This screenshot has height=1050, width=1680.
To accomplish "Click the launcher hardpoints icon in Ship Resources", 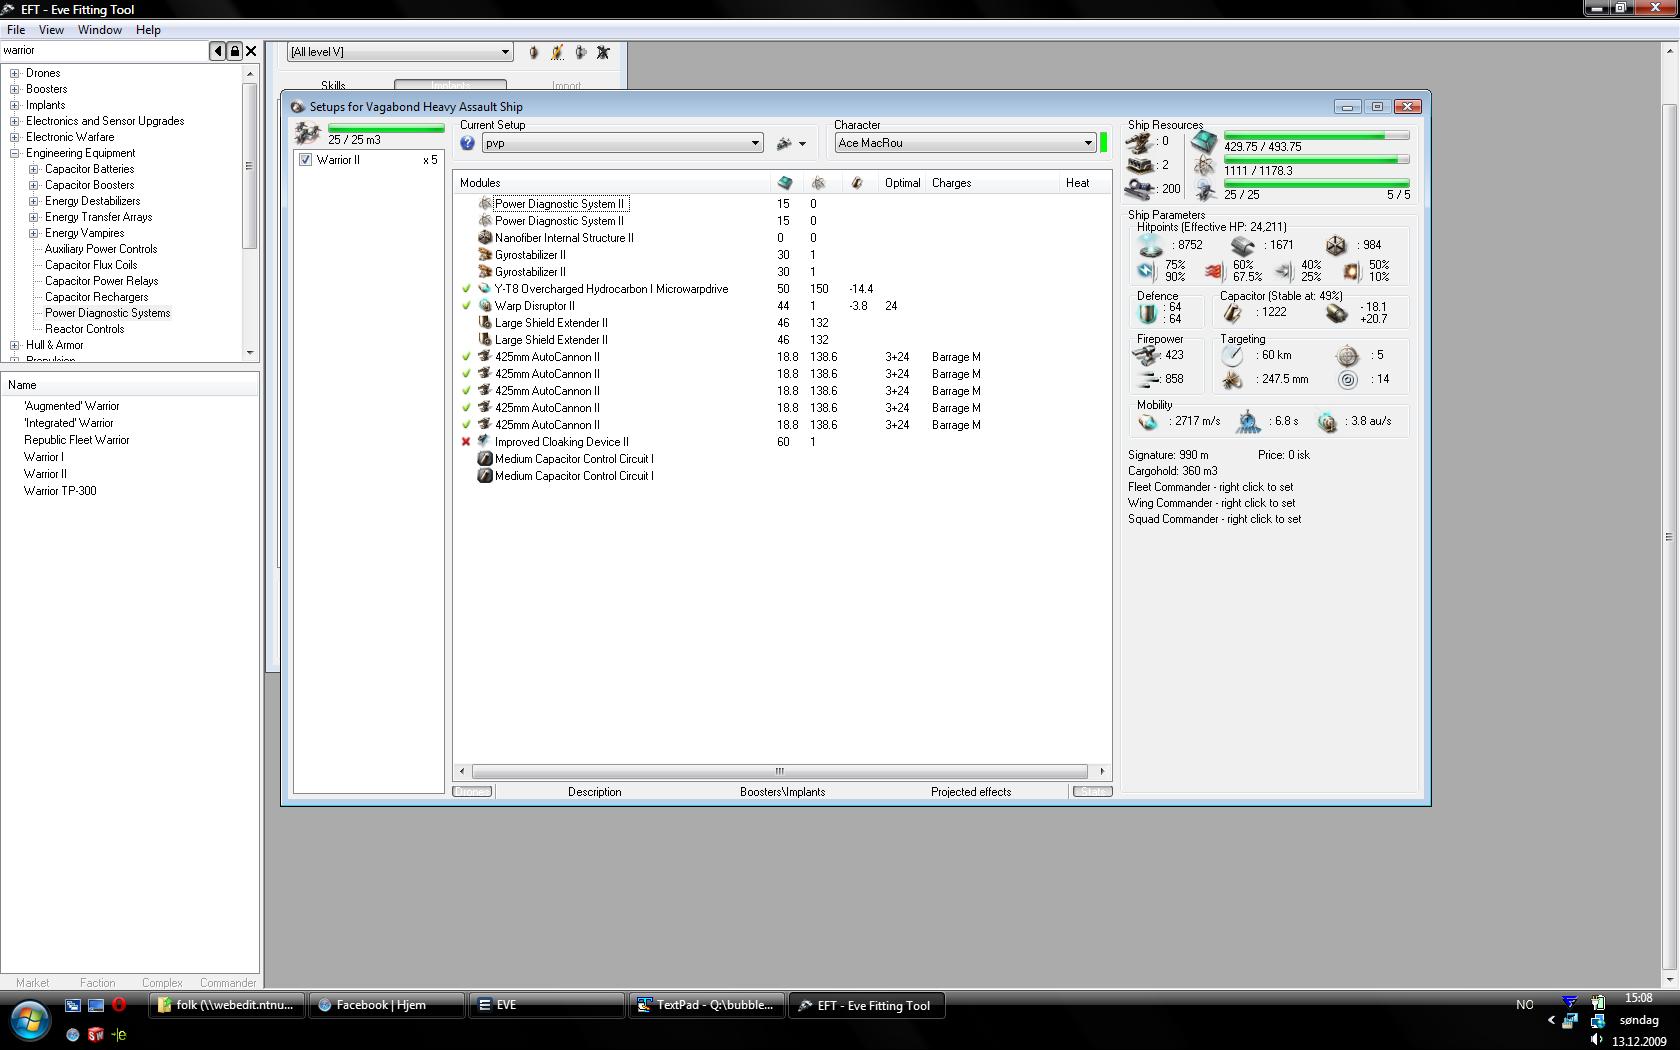I will click(1141, 166).
